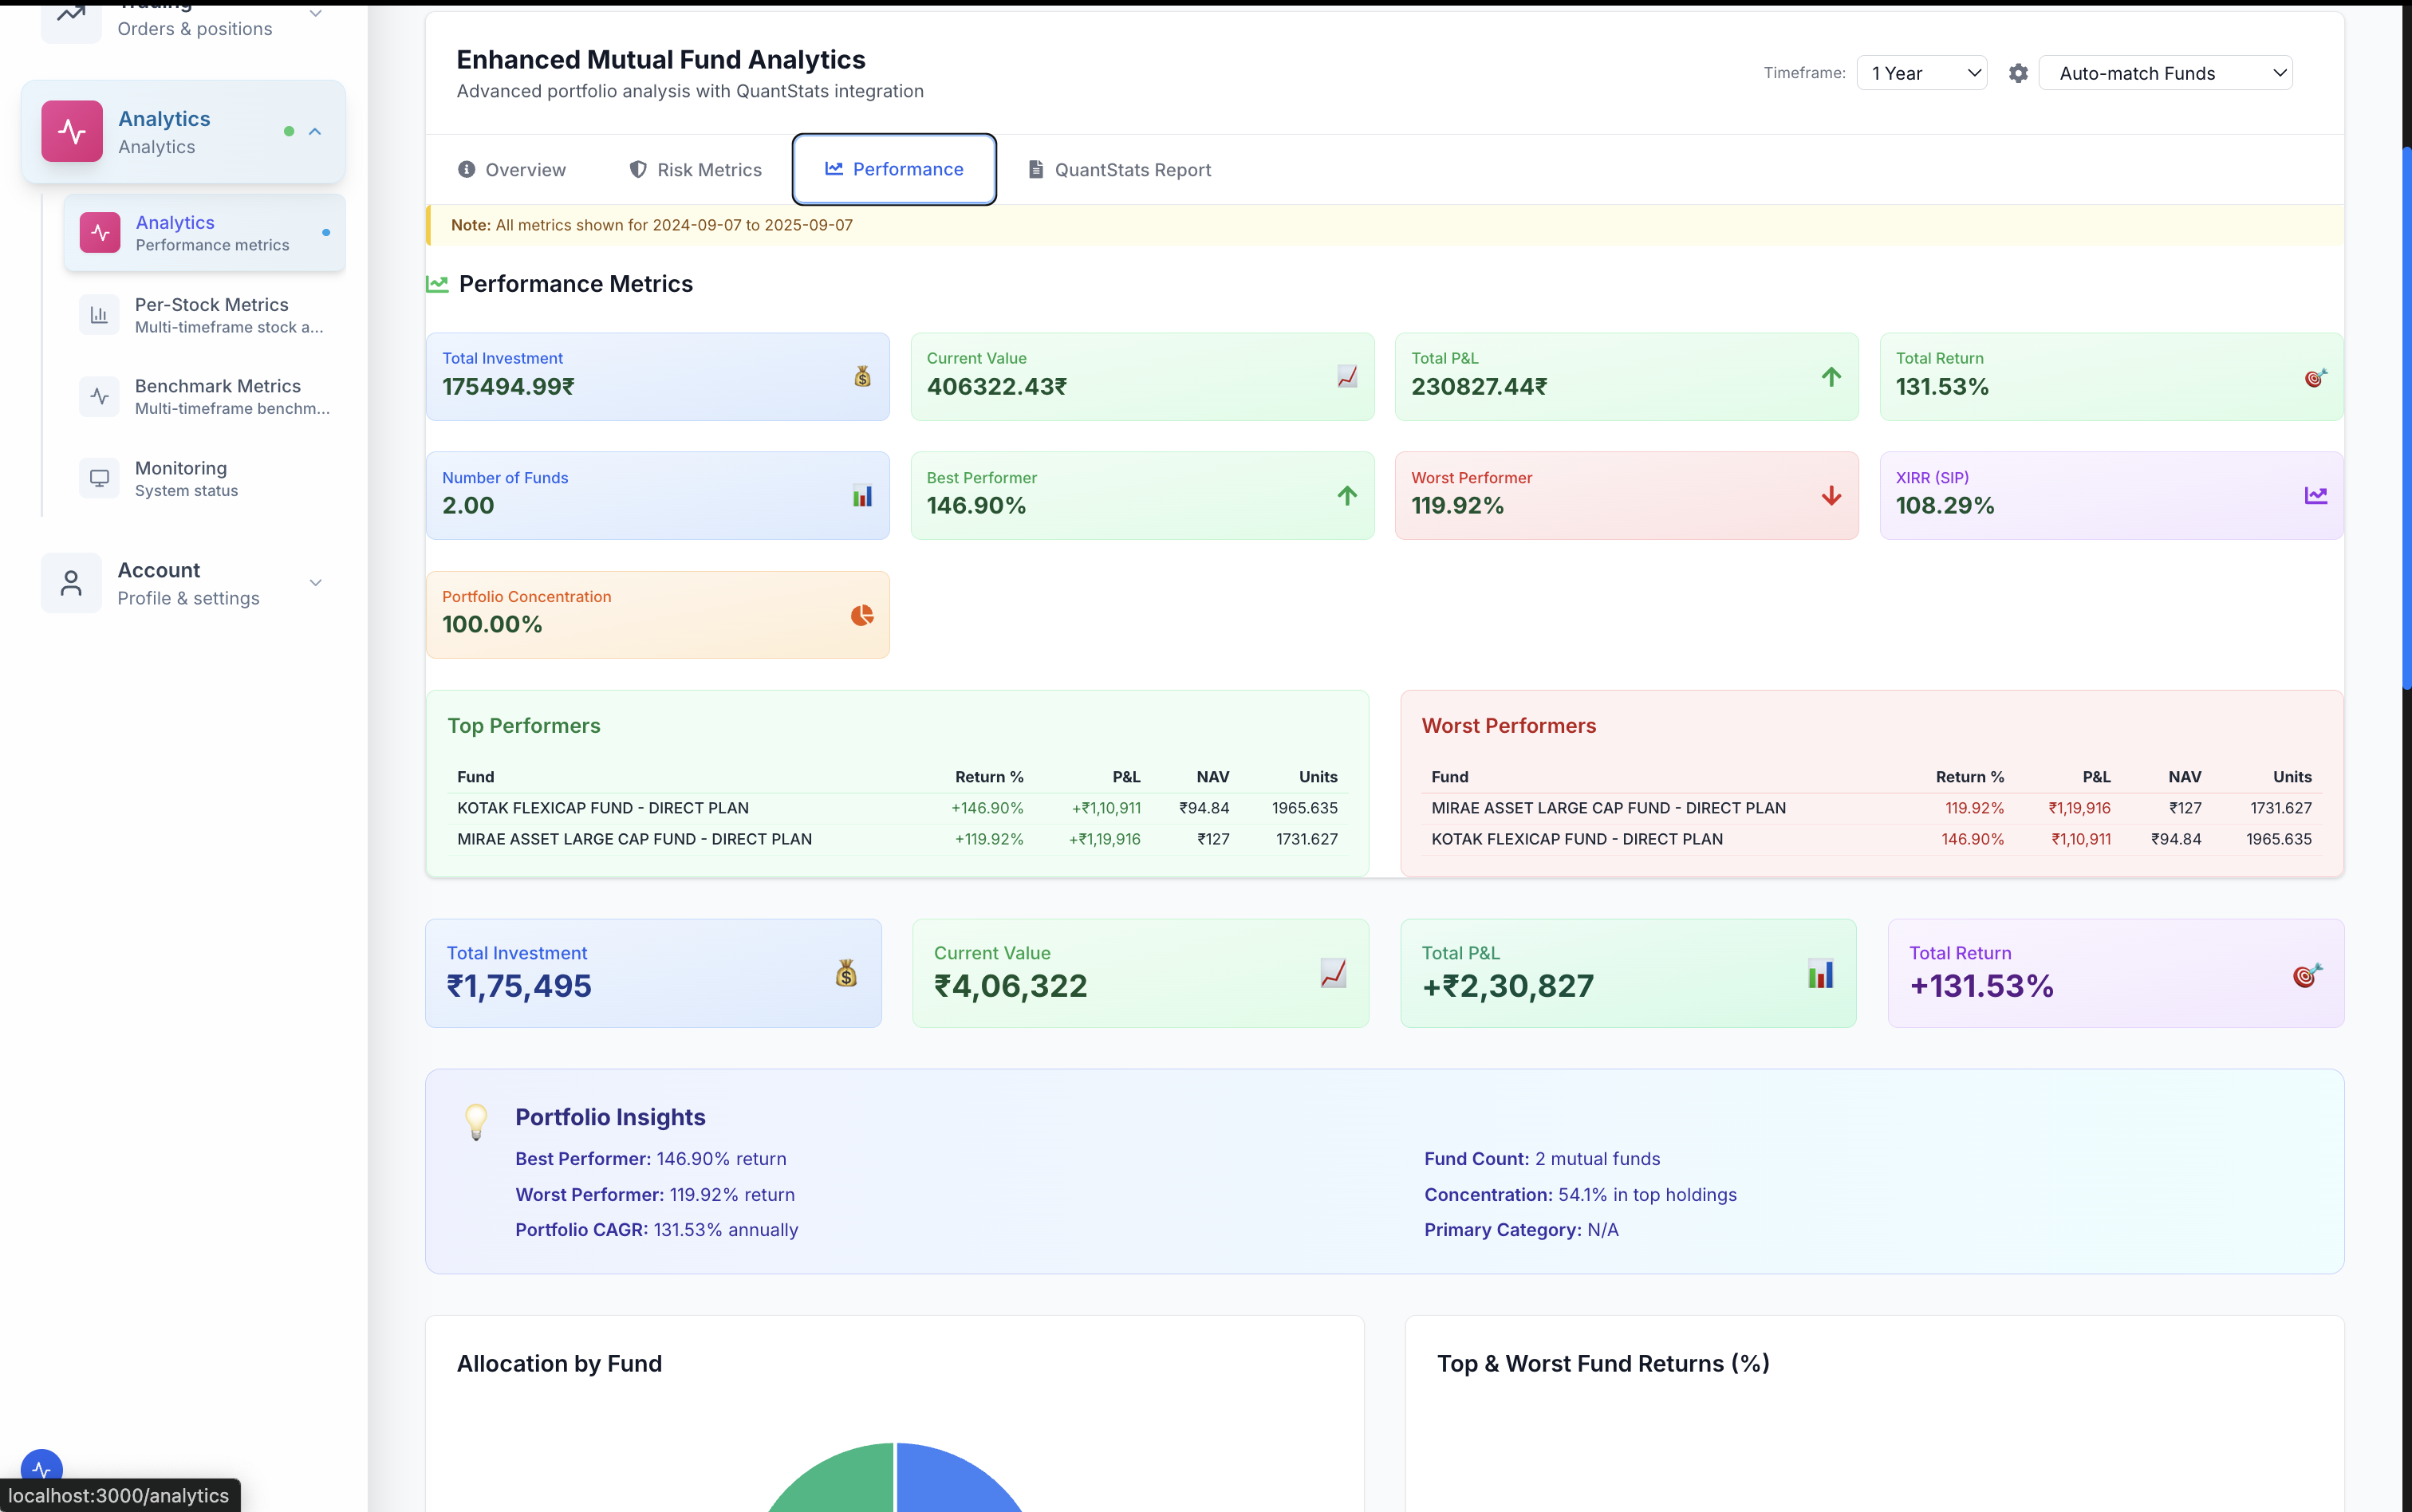Open the Auto-match Funds dropdown
This screenshot has width=2412, height=1512.
coord(2168,72)
